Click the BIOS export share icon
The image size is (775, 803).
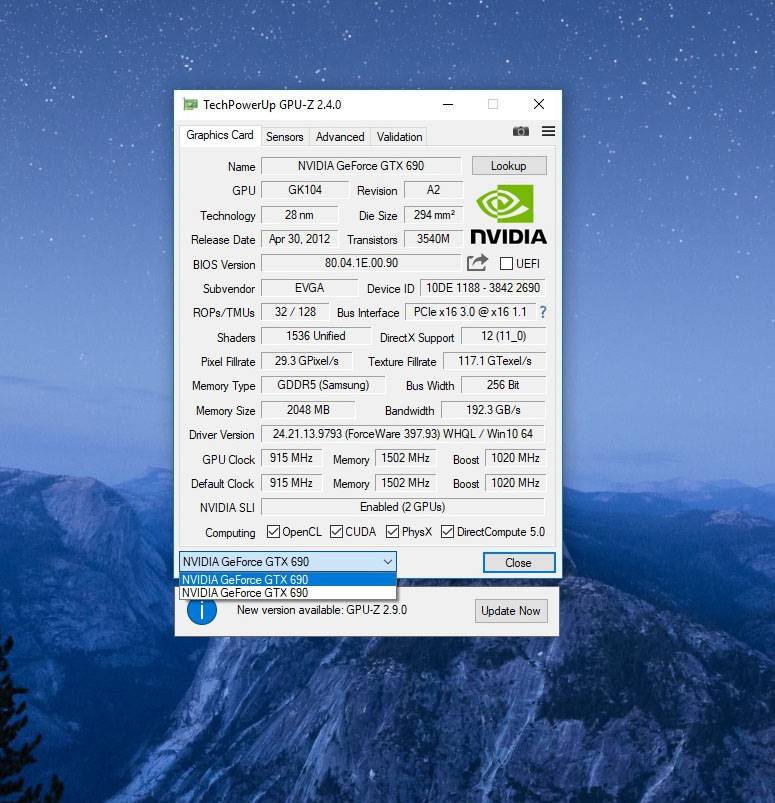tap(477, 263)
